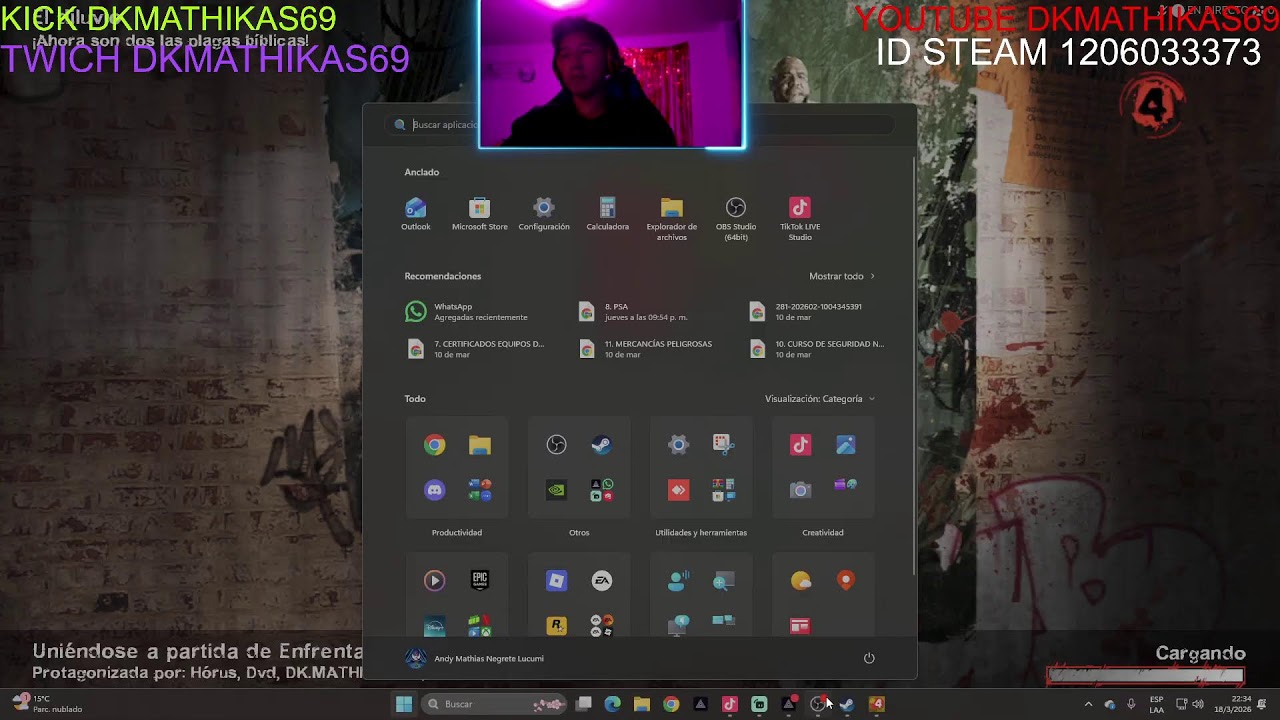The width and height of the screenshot is (1280, 720).
Task: Click power button in Start menu
Action: click(x=869, y=658)
